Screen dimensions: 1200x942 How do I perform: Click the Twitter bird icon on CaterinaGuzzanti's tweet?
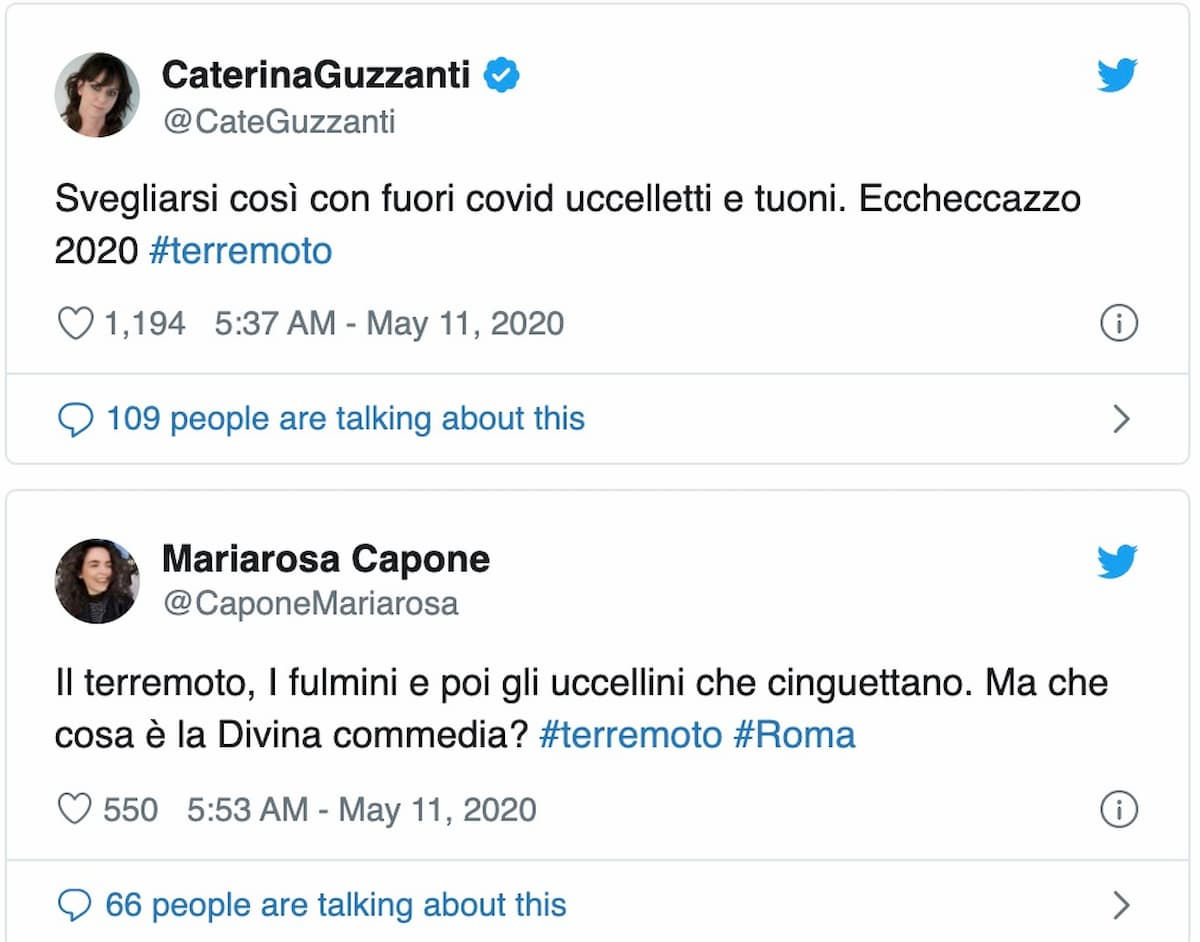(1117, 74)
